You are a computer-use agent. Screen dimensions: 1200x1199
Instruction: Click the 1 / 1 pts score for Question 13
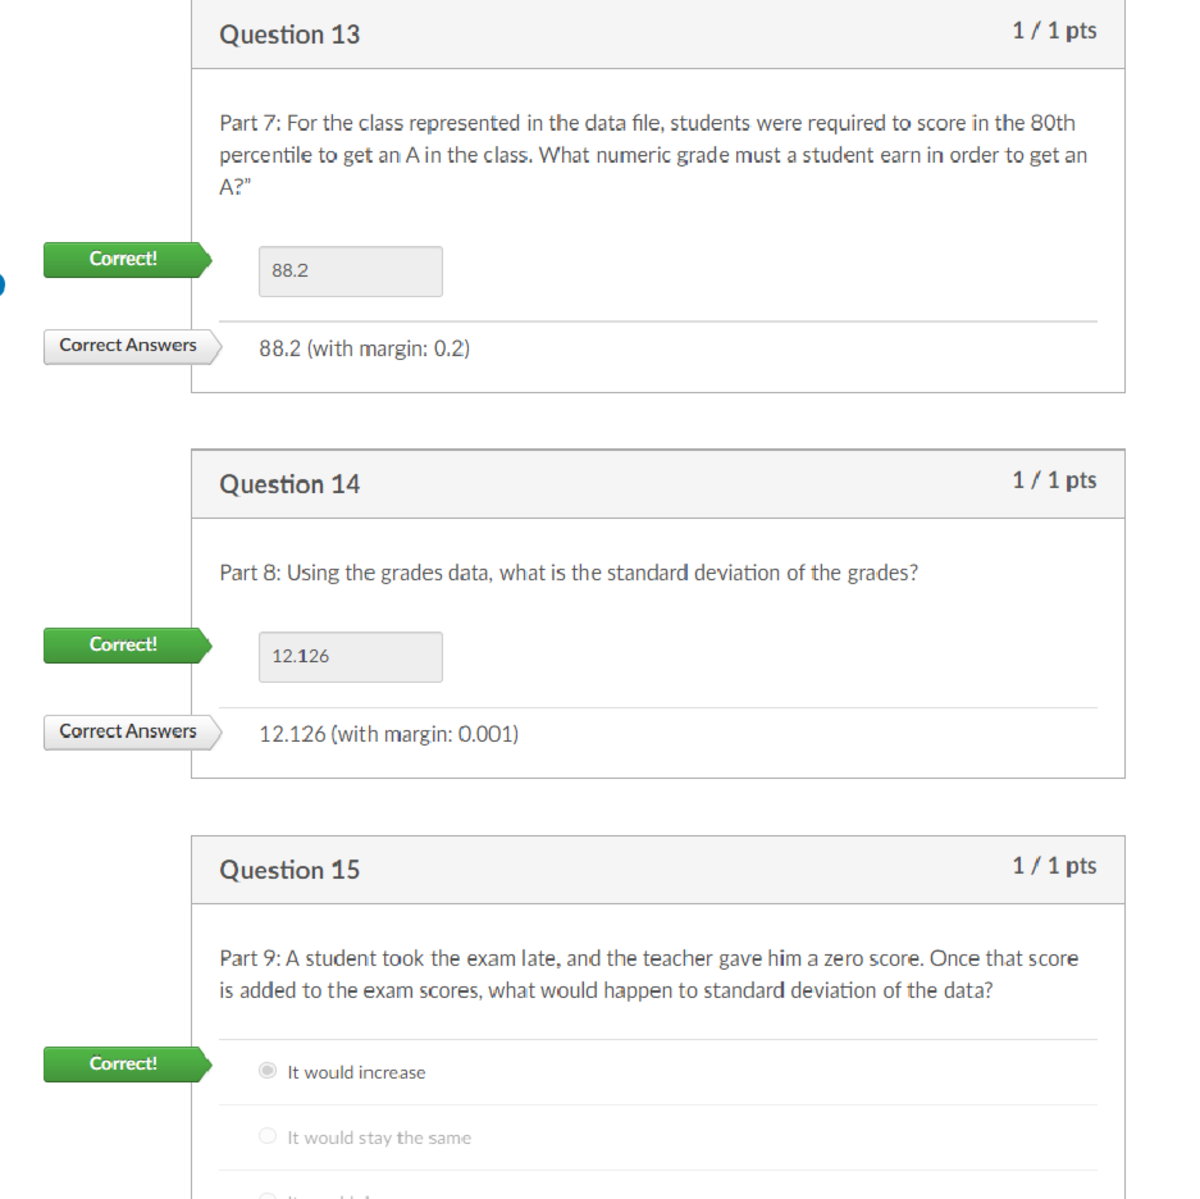point(1054,30)
